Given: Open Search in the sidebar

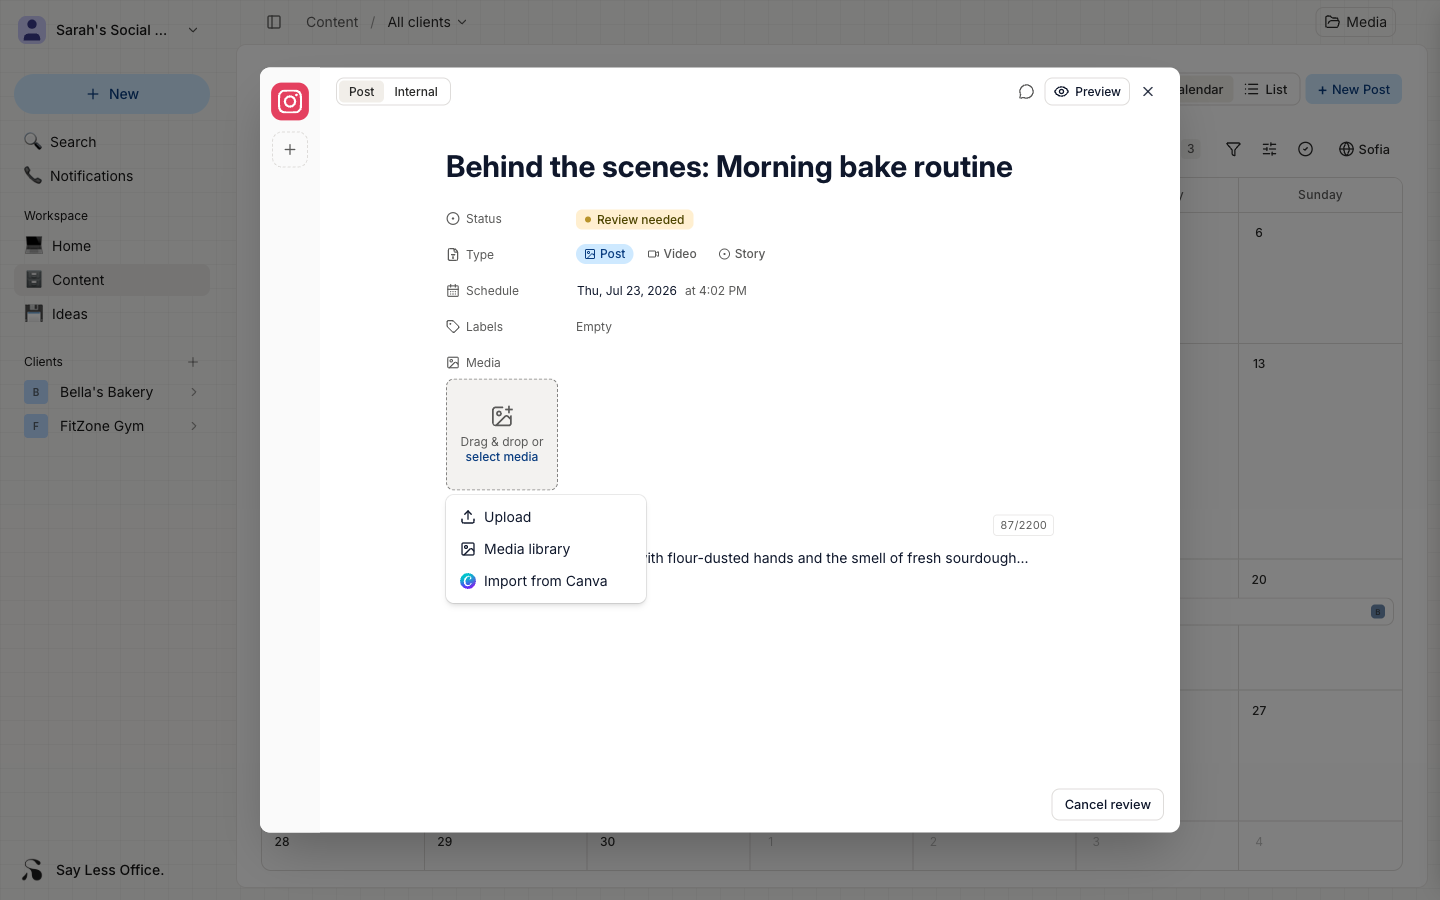Looking at the screenshot, I should point(112,142).
